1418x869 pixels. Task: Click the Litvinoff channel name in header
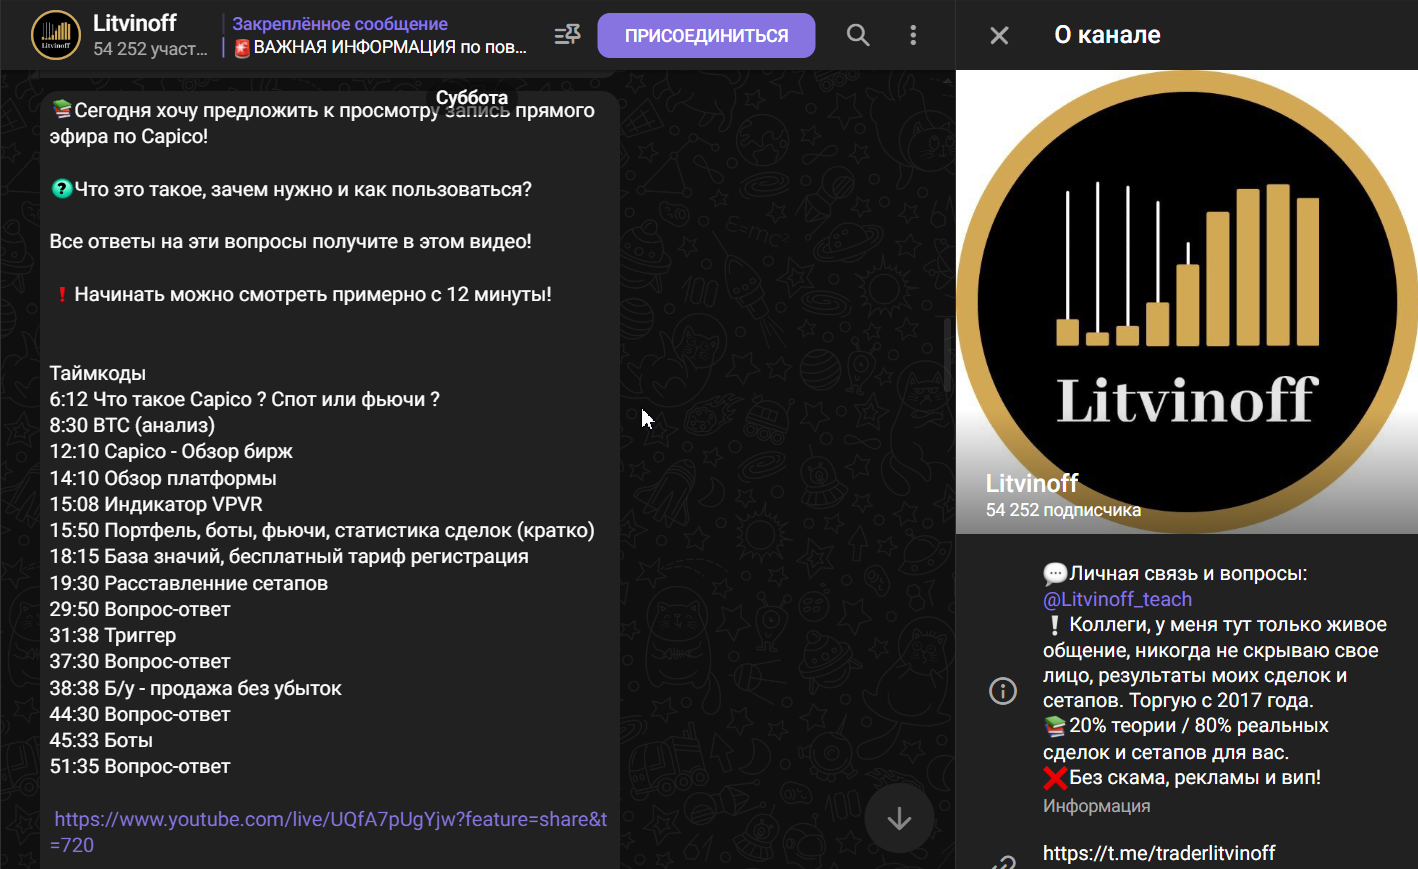135,23
